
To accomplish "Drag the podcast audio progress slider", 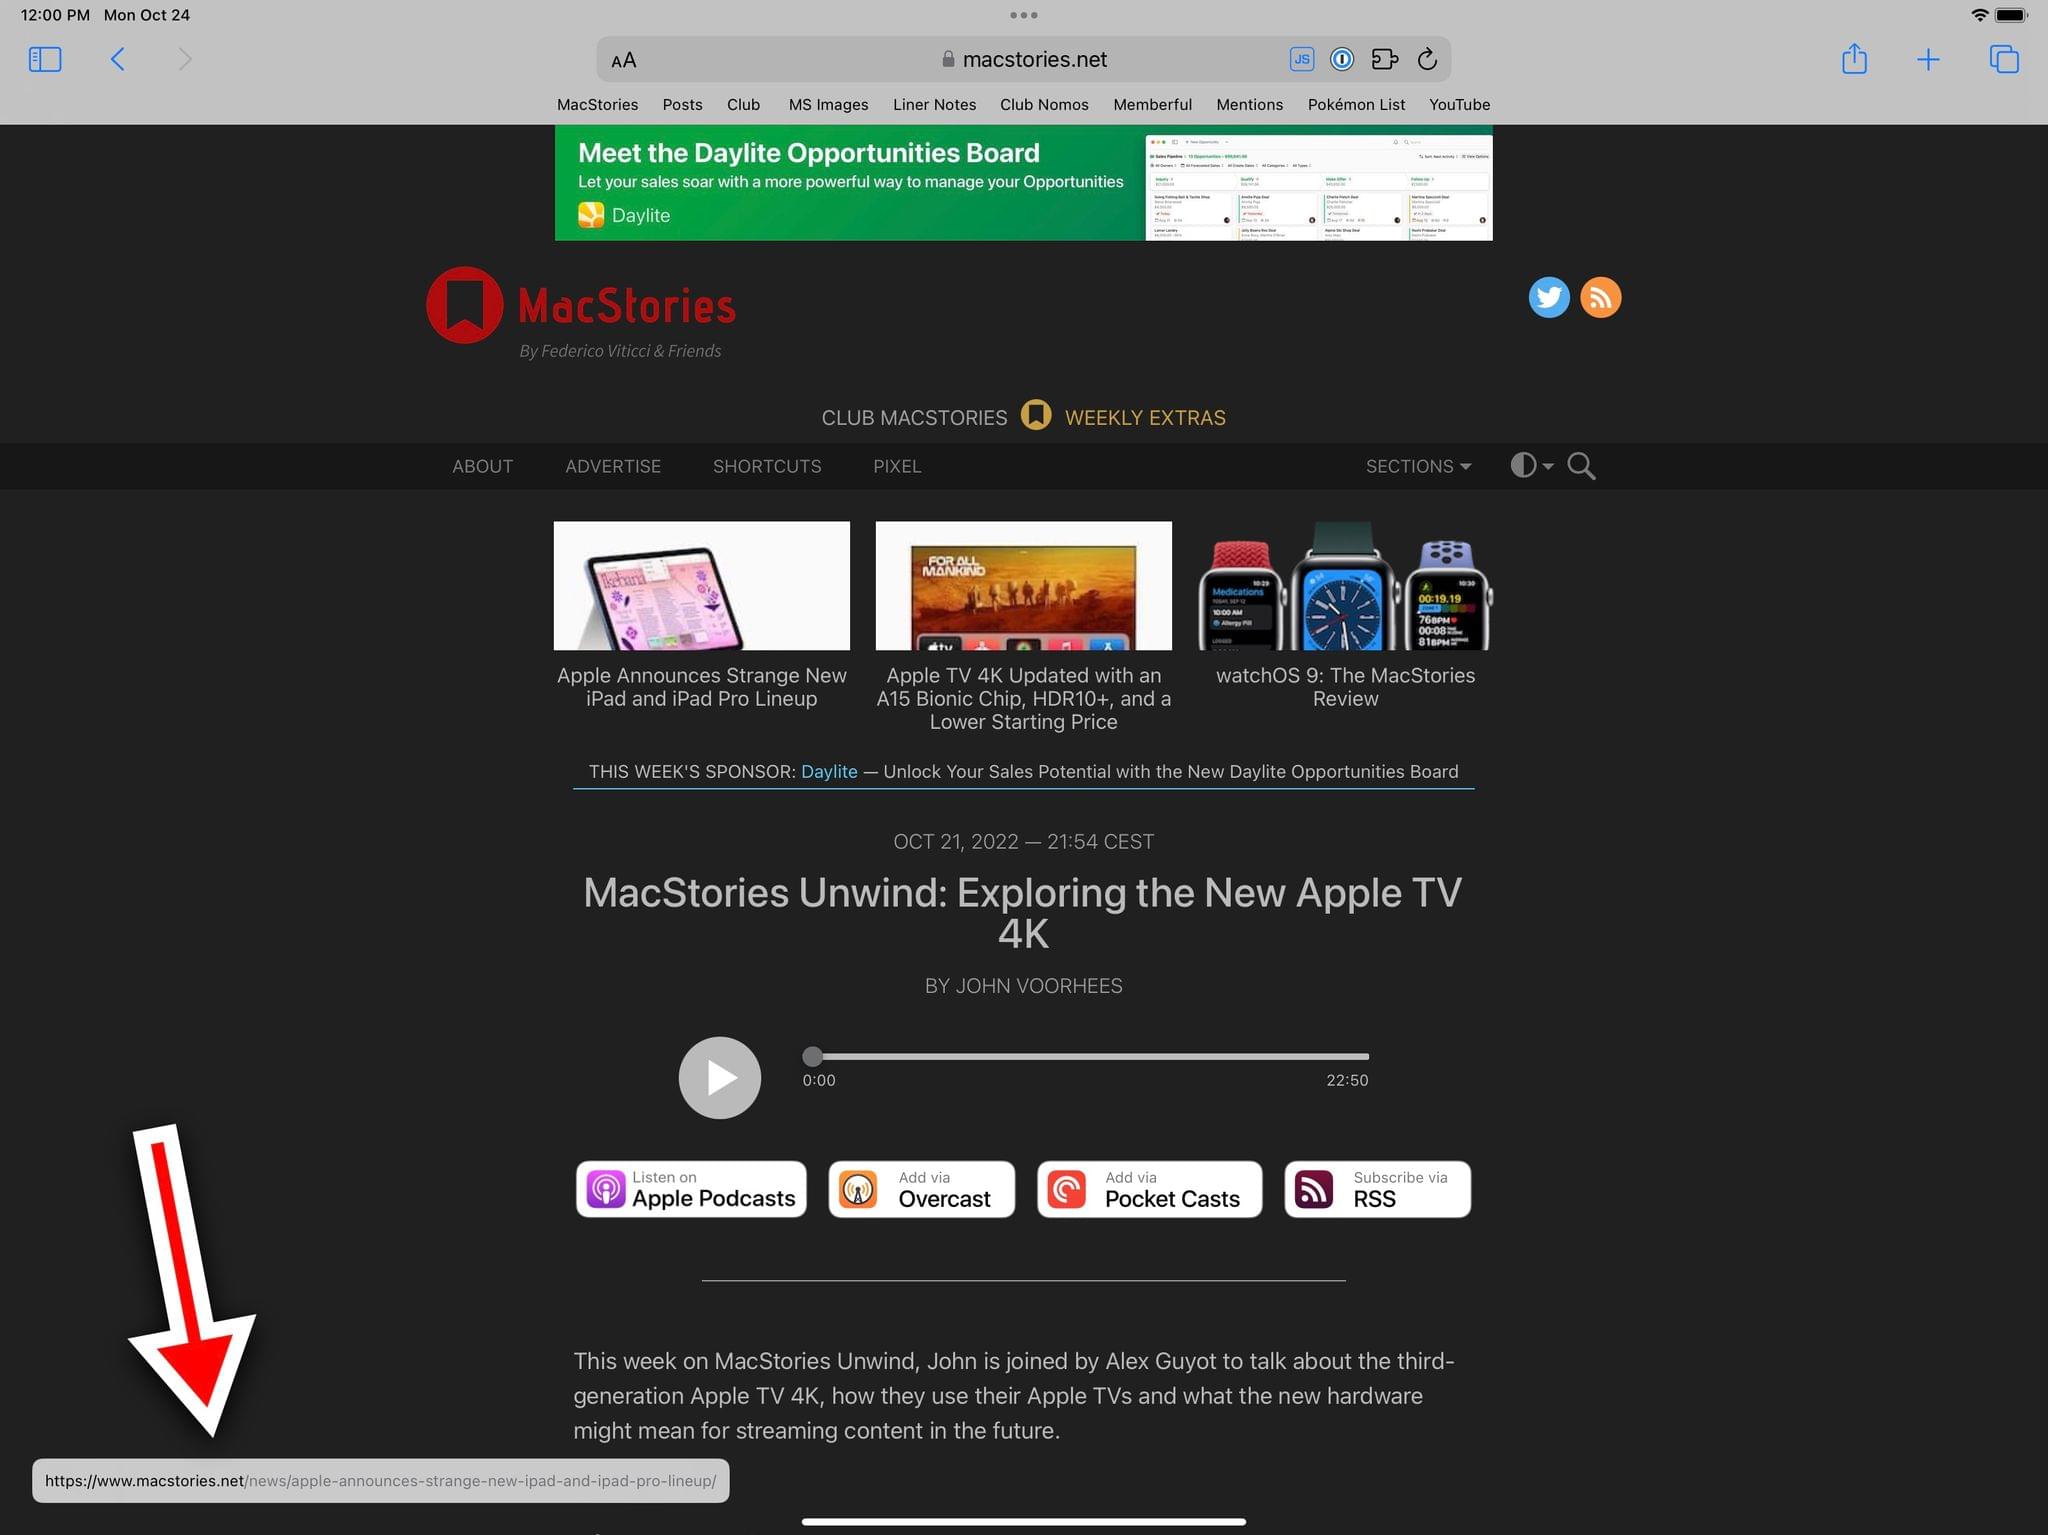I will point(811,1056).
